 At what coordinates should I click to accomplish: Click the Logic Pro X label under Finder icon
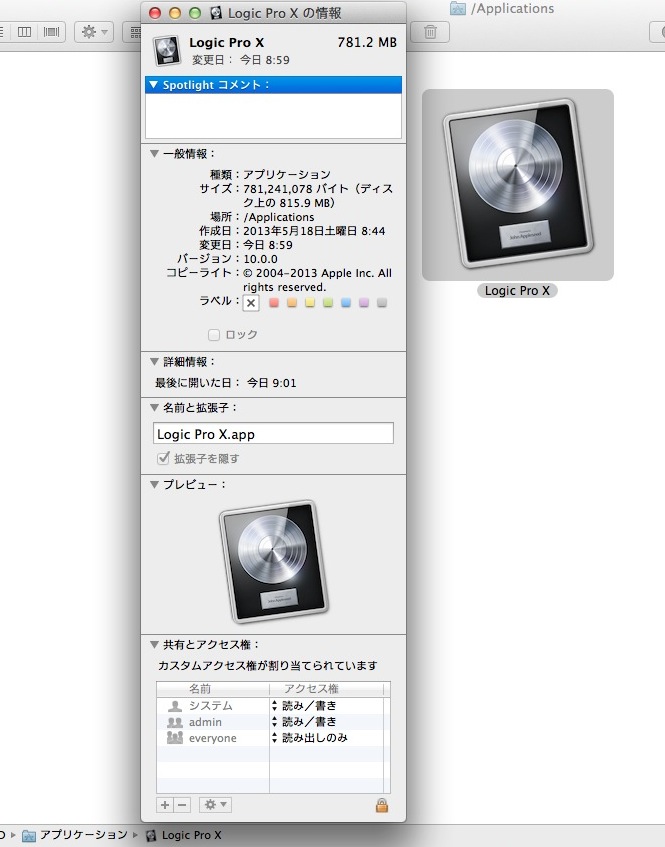click(517, 291)
